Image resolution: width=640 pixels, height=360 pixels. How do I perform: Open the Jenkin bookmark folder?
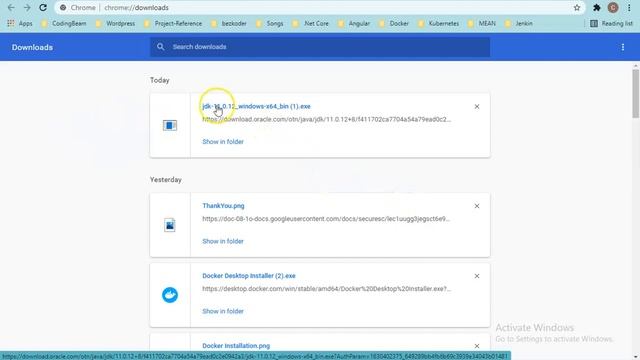pyautogui.click(x=518, y=24)
